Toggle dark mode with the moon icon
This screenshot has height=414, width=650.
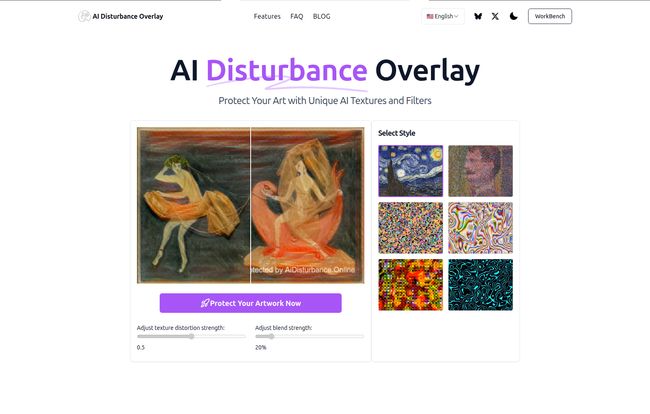pyautogui.click(x=514, y=16)
